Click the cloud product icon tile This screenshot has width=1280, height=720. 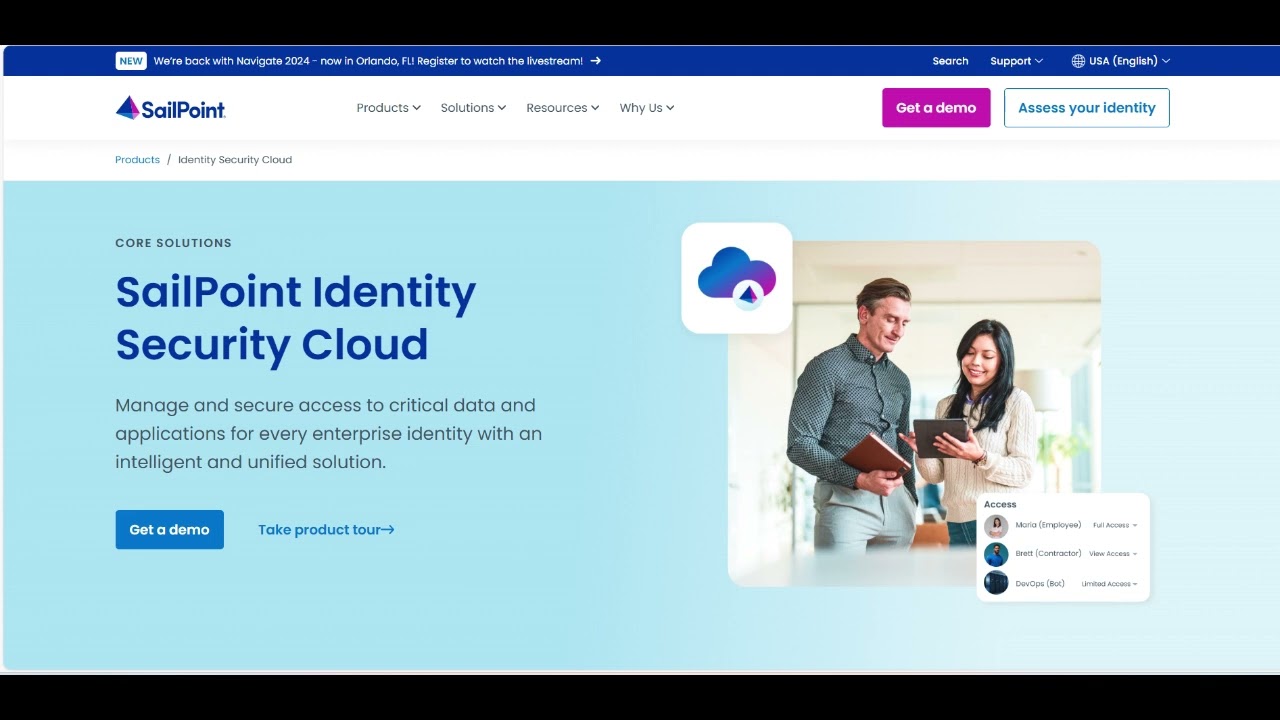pos(737,278)
